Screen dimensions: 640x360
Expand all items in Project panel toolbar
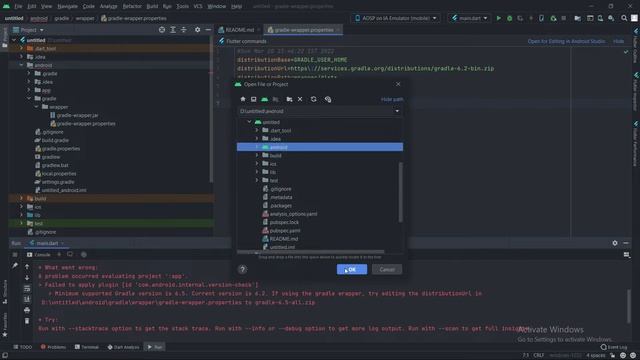[x=173, y=30]
